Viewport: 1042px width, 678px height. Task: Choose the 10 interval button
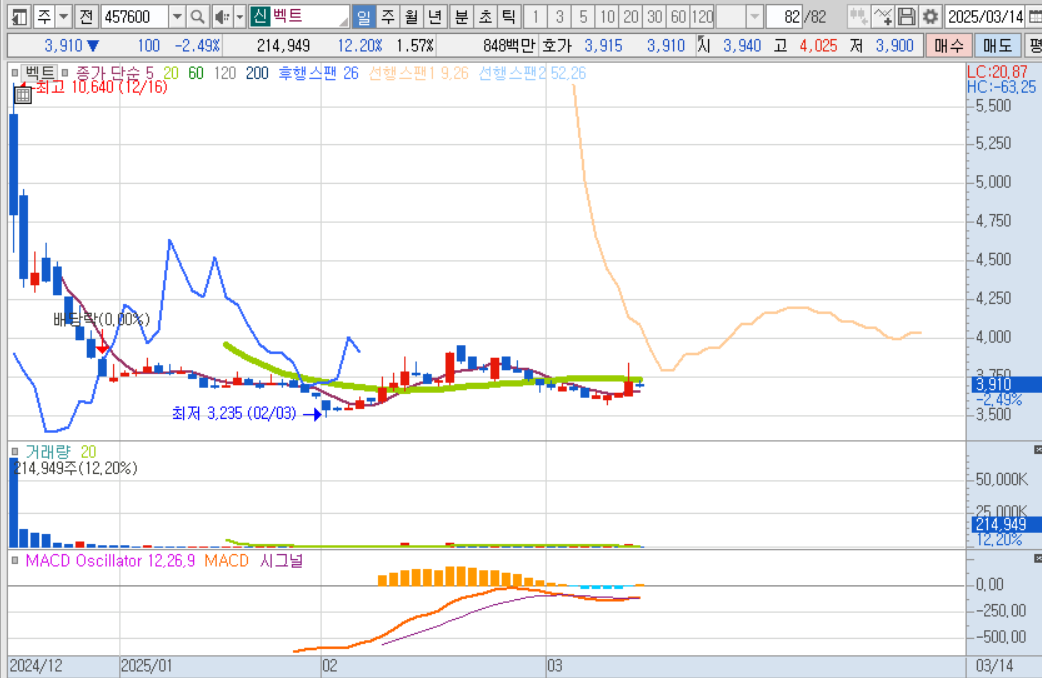point(607,16)
